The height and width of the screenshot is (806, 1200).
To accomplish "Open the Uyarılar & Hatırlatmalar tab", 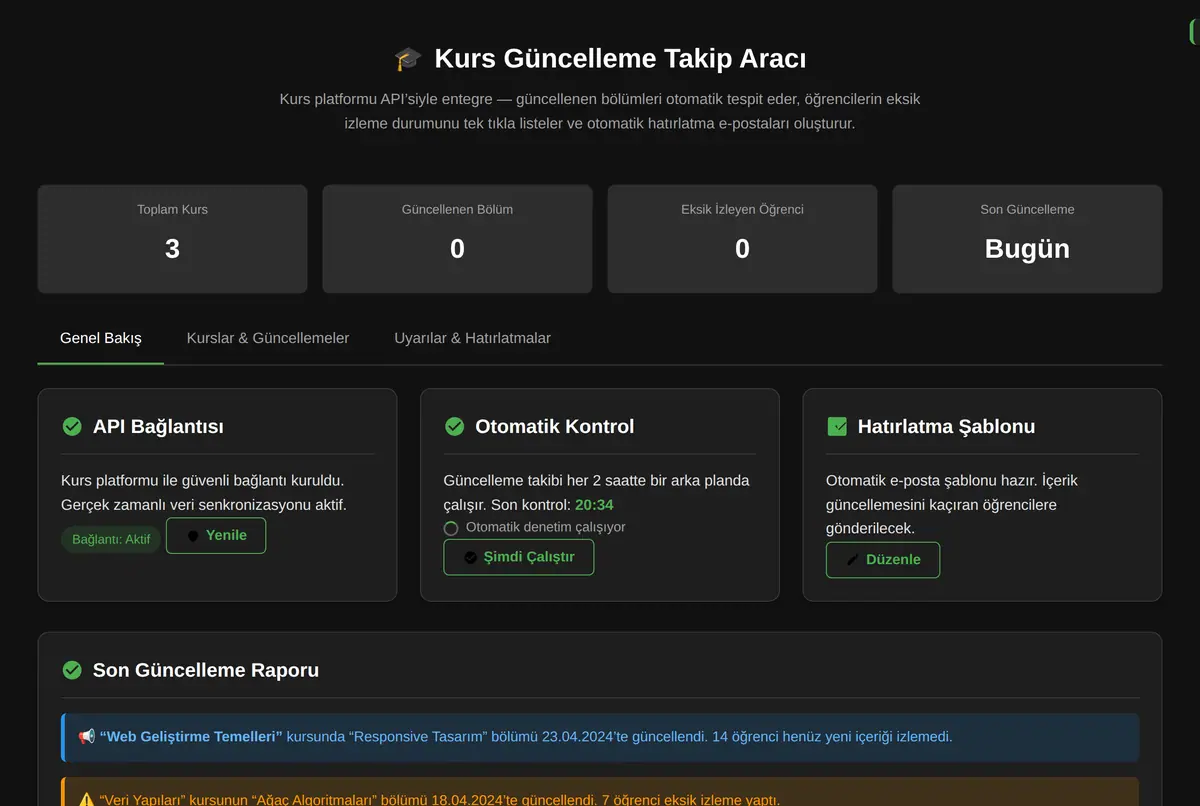I will click(x=473, y=338).
